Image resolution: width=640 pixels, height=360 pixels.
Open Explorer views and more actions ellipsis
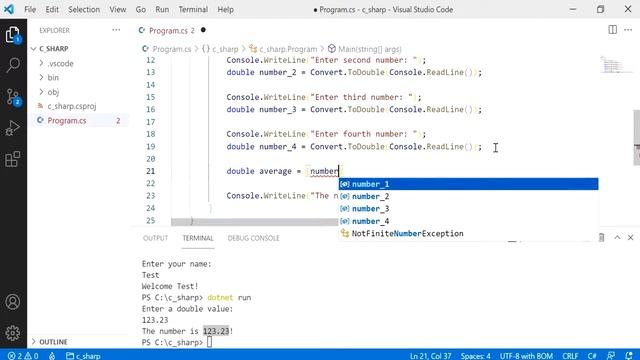click(x=116, y=30)
